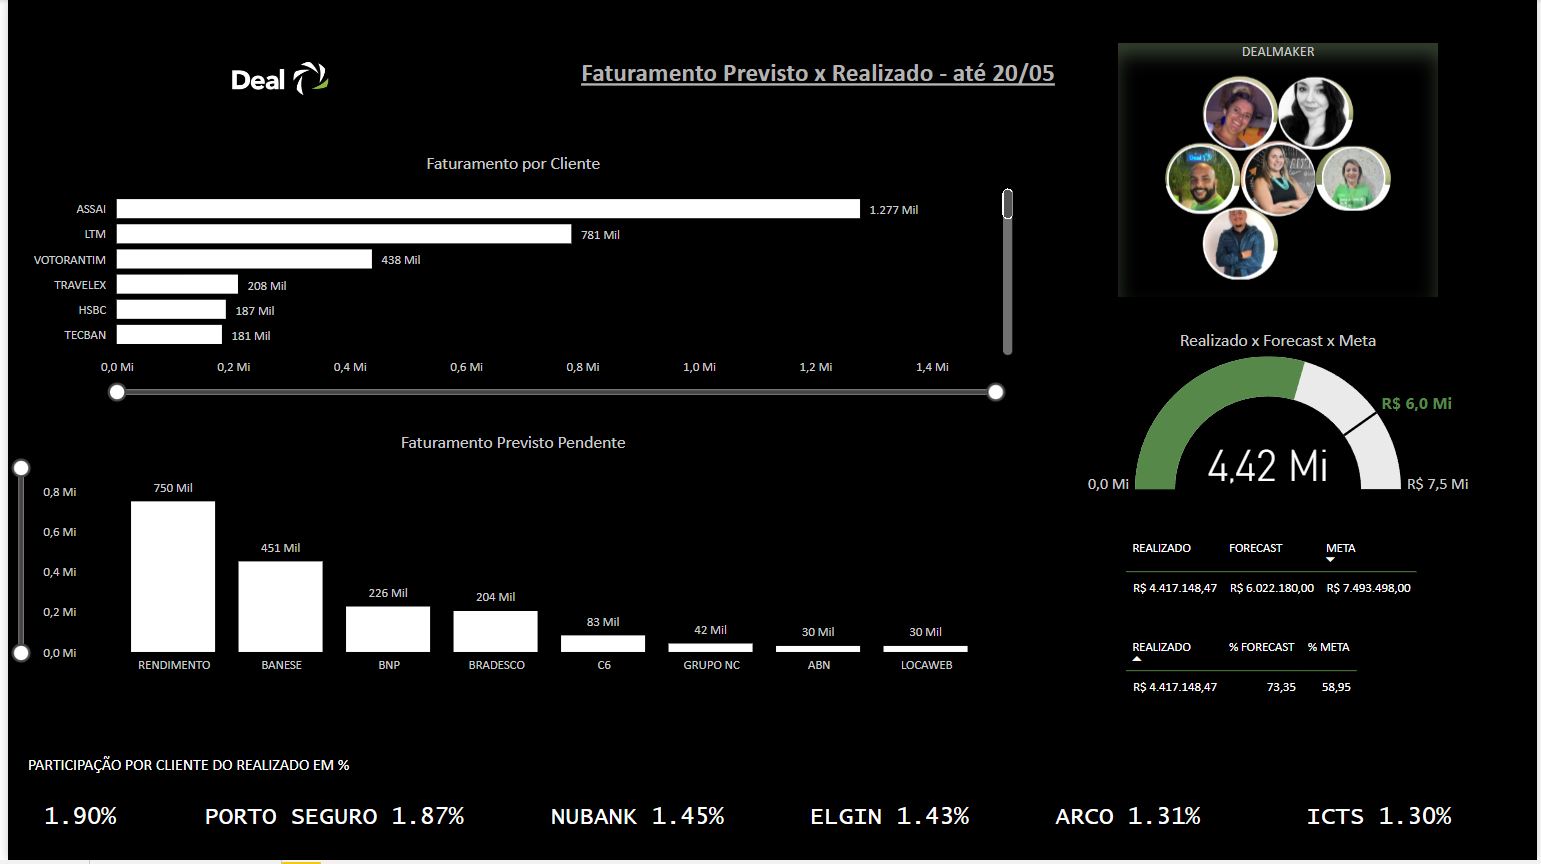Select the BANESE column
1541x864 pixels.
point(280,607)
